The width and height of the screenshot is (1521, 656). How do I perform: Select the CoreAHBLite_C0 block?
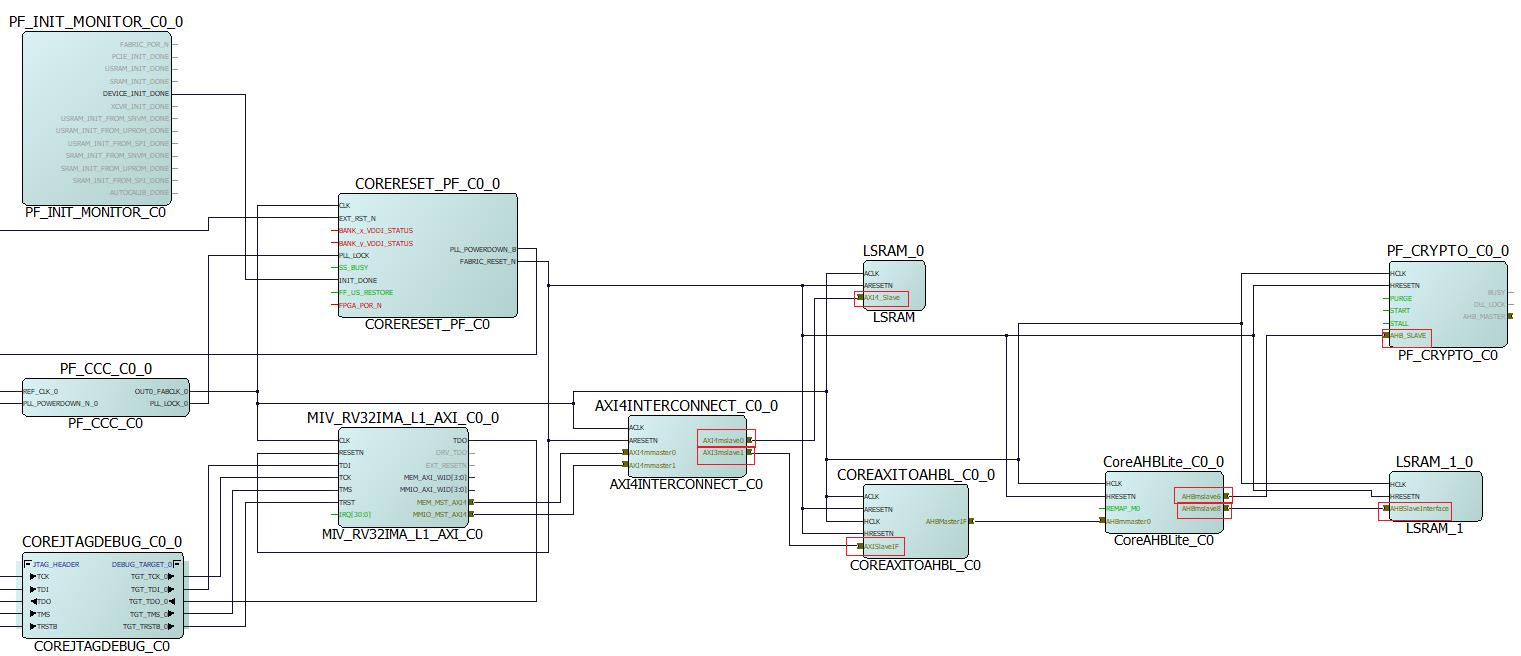coord(1163,501)
